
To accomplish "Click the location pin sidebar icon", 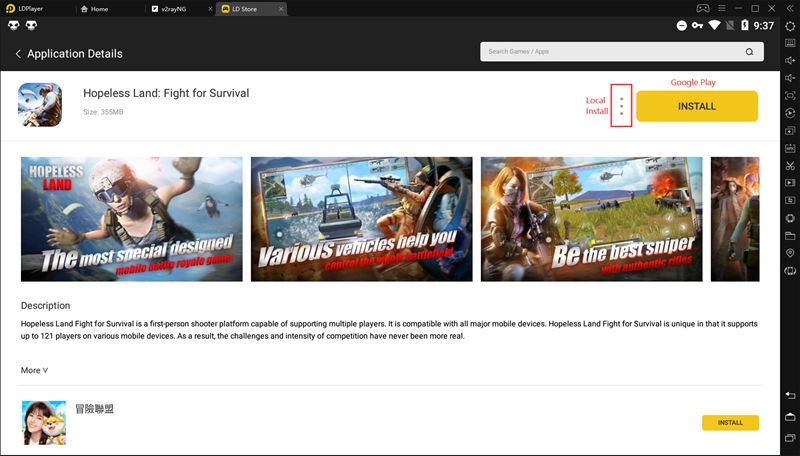I will [x=790, y=254].
